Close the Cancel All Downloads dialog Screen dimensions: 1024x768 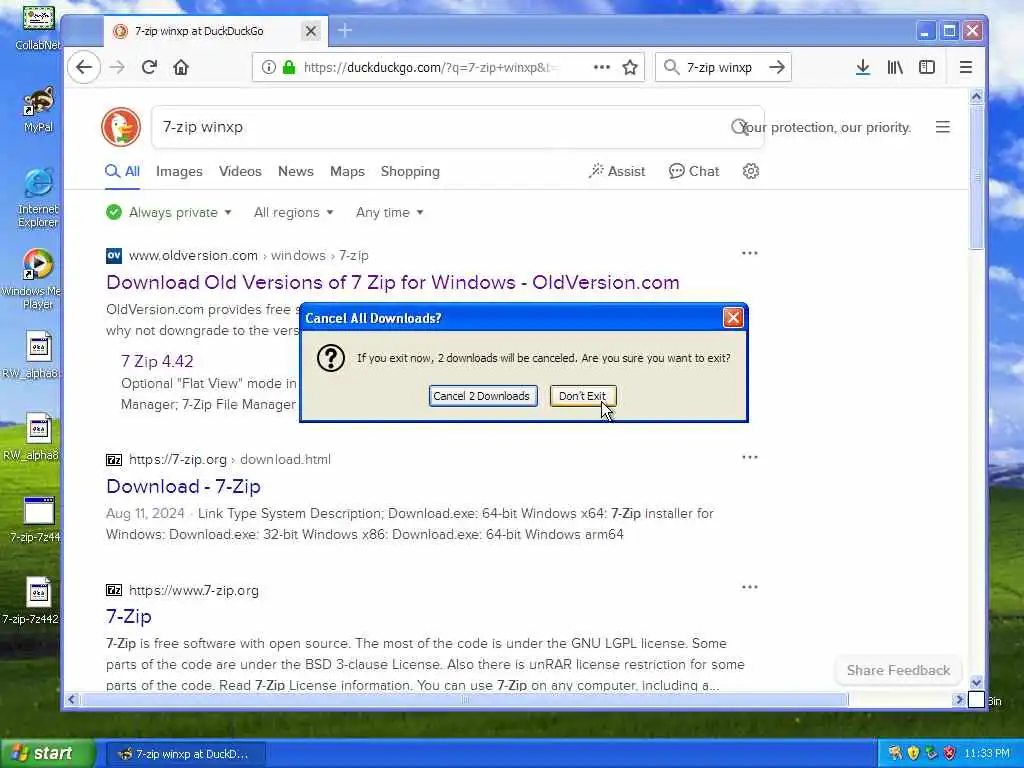tap(733, 318)
